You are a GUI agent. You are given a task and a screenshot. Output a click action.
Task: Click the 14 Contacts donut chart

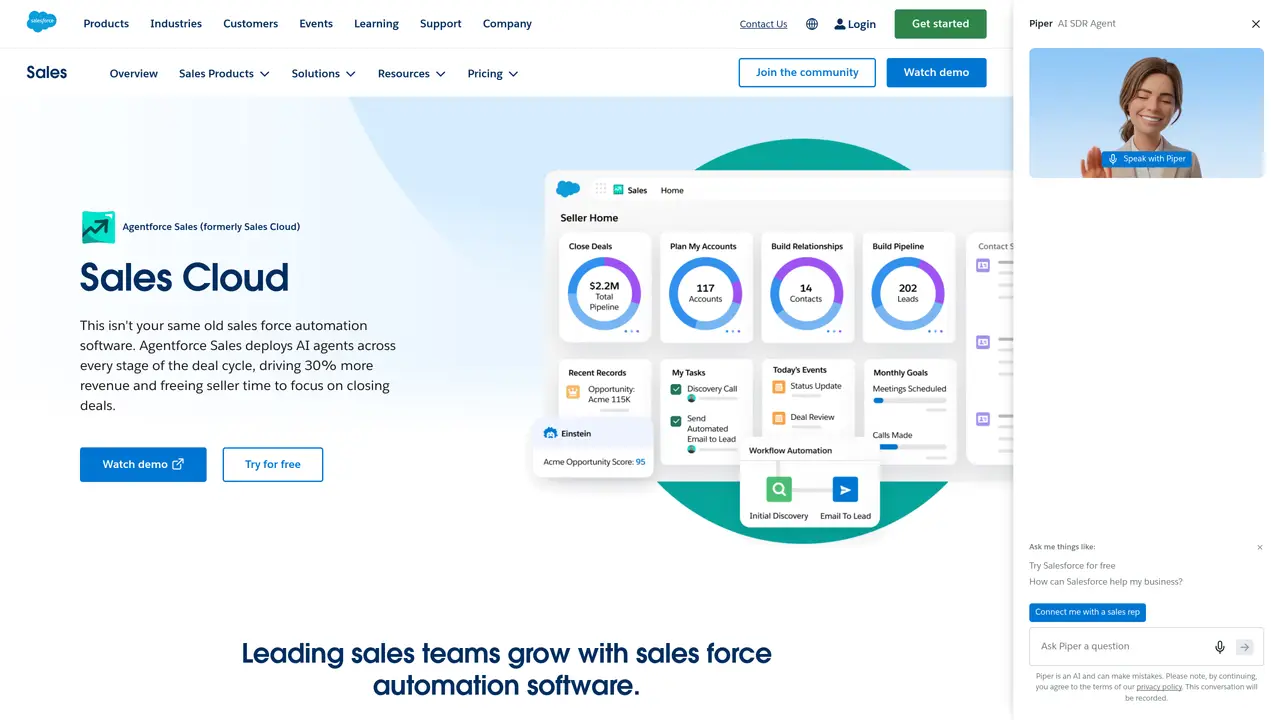click(x=806, y=294)
